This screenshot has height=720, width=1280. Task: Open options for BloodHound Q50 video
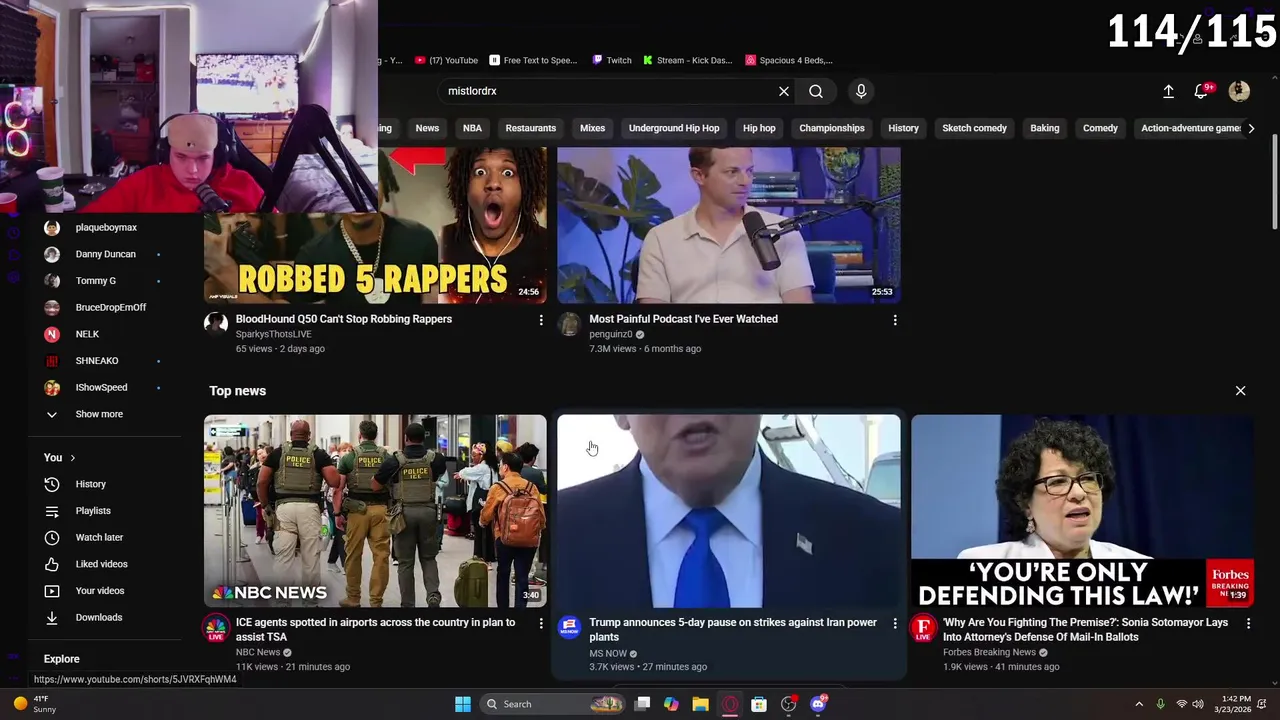(541, 320)
